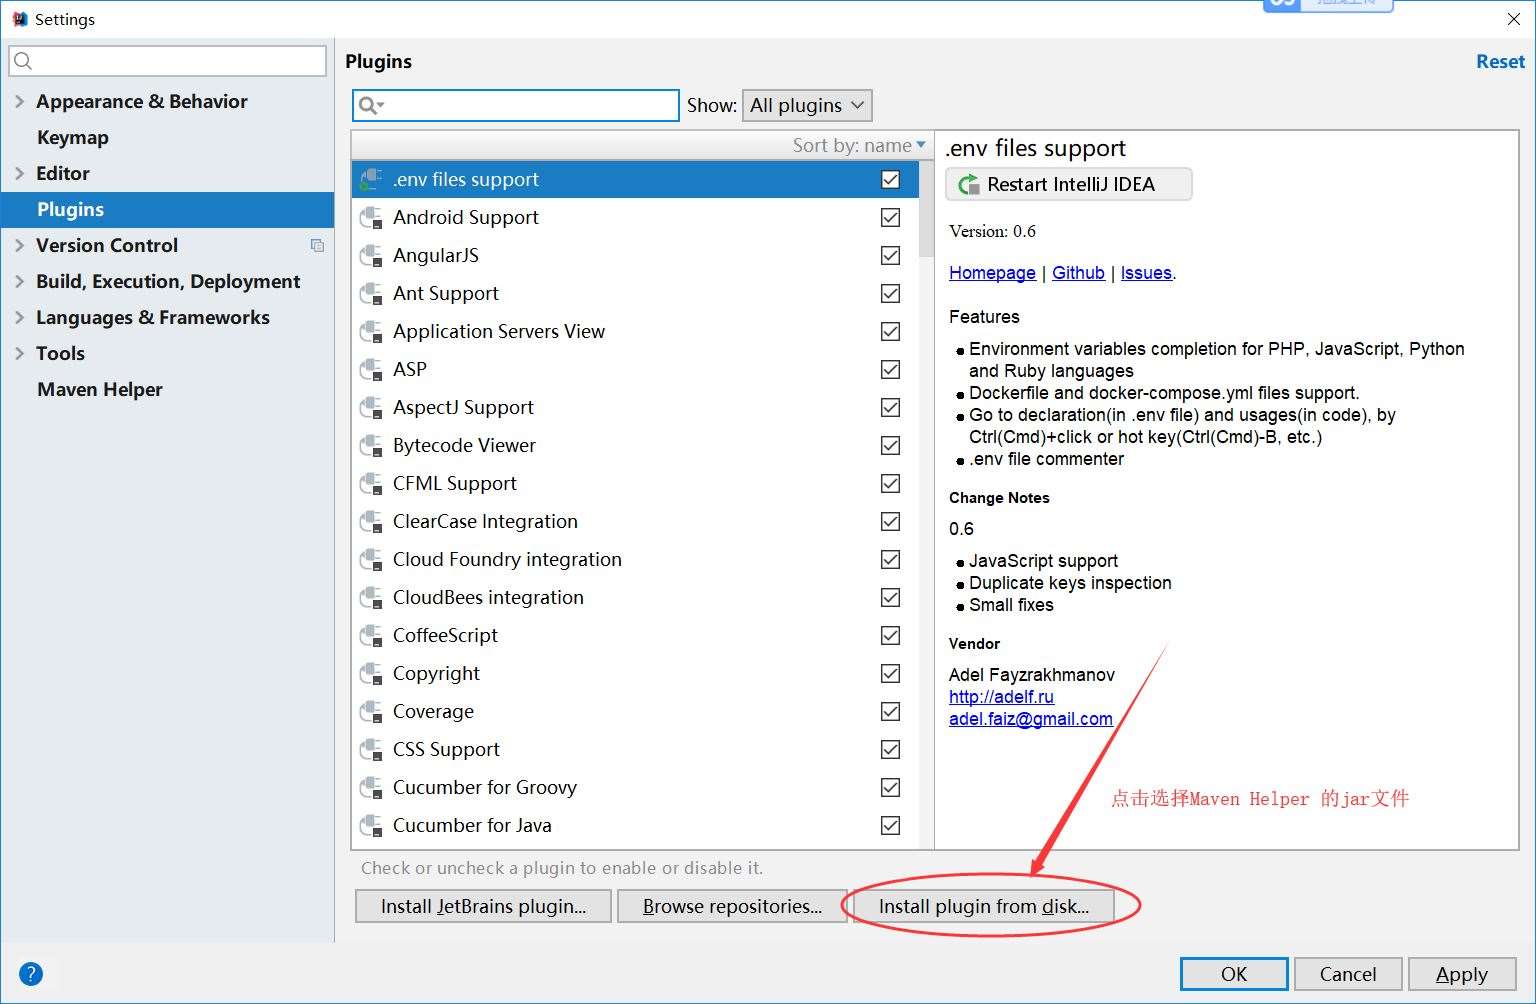Click the search magnifier icon in plugins field
Screen dimensions: 1536x1004
(x=370, y=105)
